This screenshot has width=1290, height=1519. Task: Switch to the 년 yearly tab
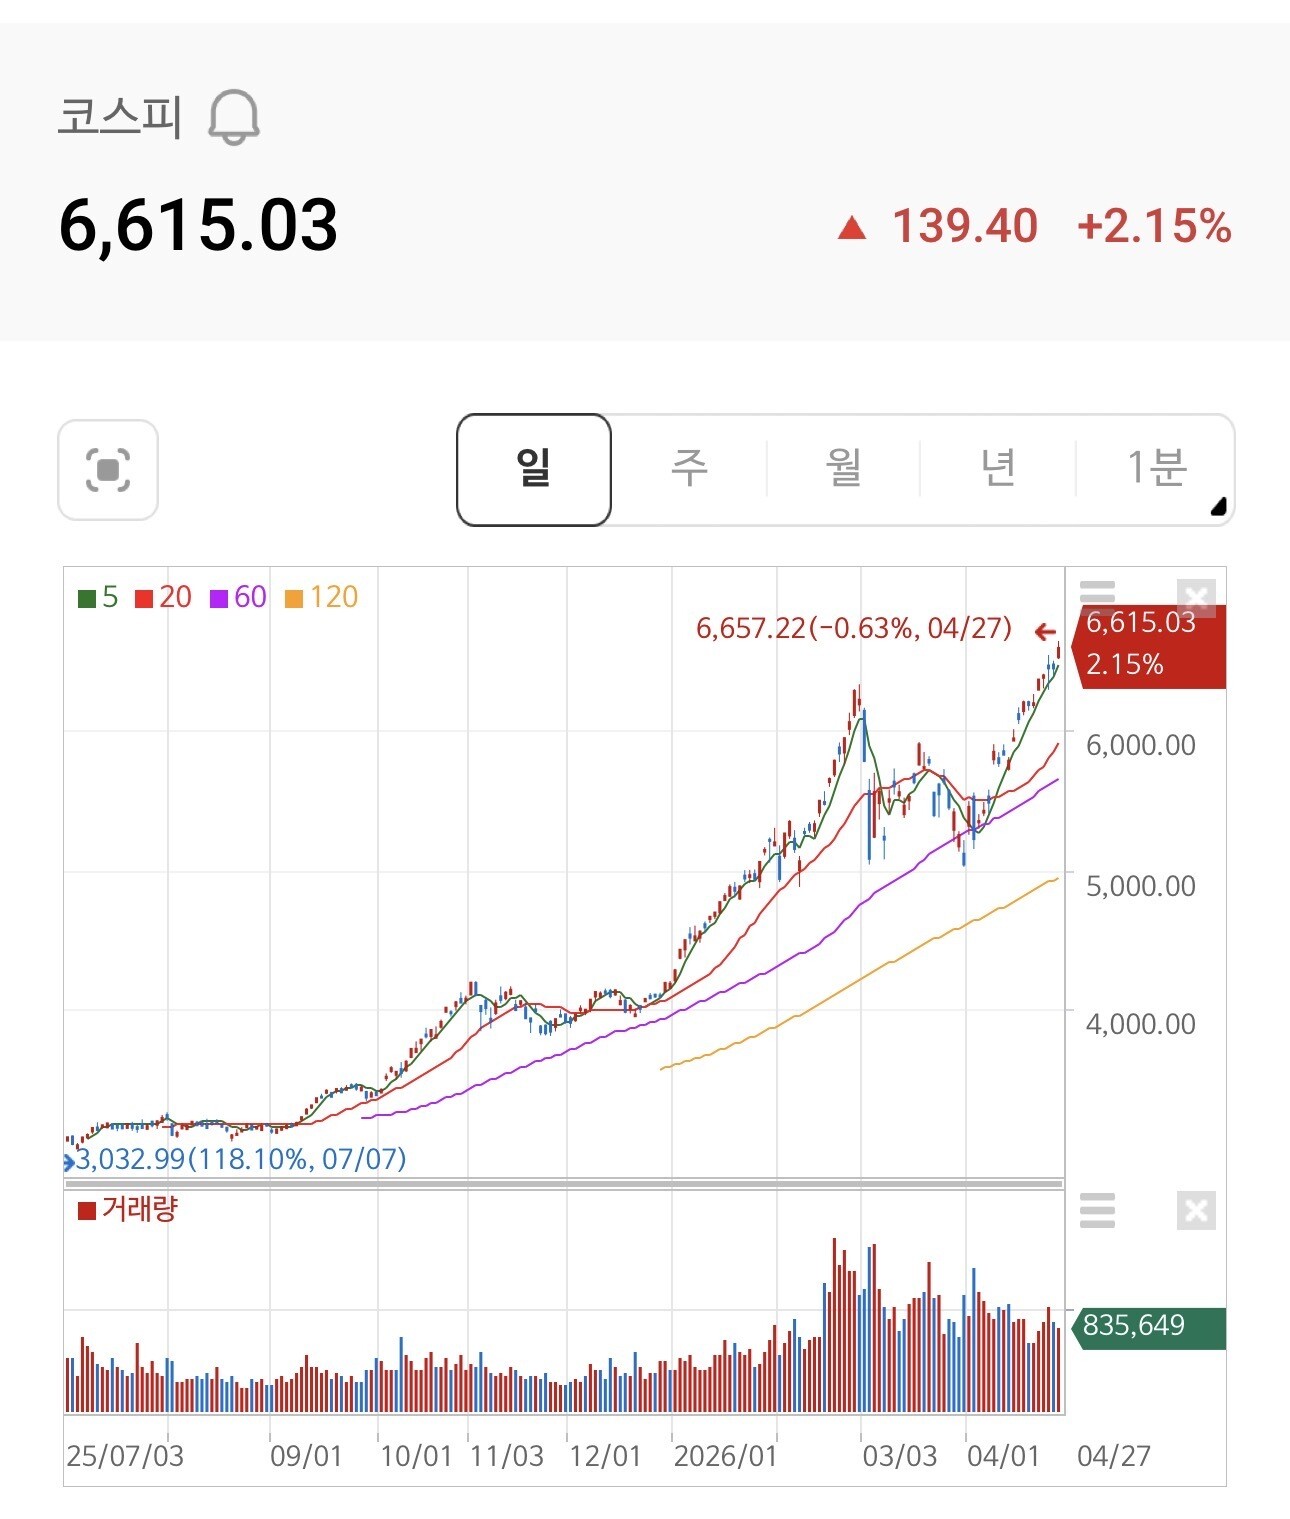(998, 469)
